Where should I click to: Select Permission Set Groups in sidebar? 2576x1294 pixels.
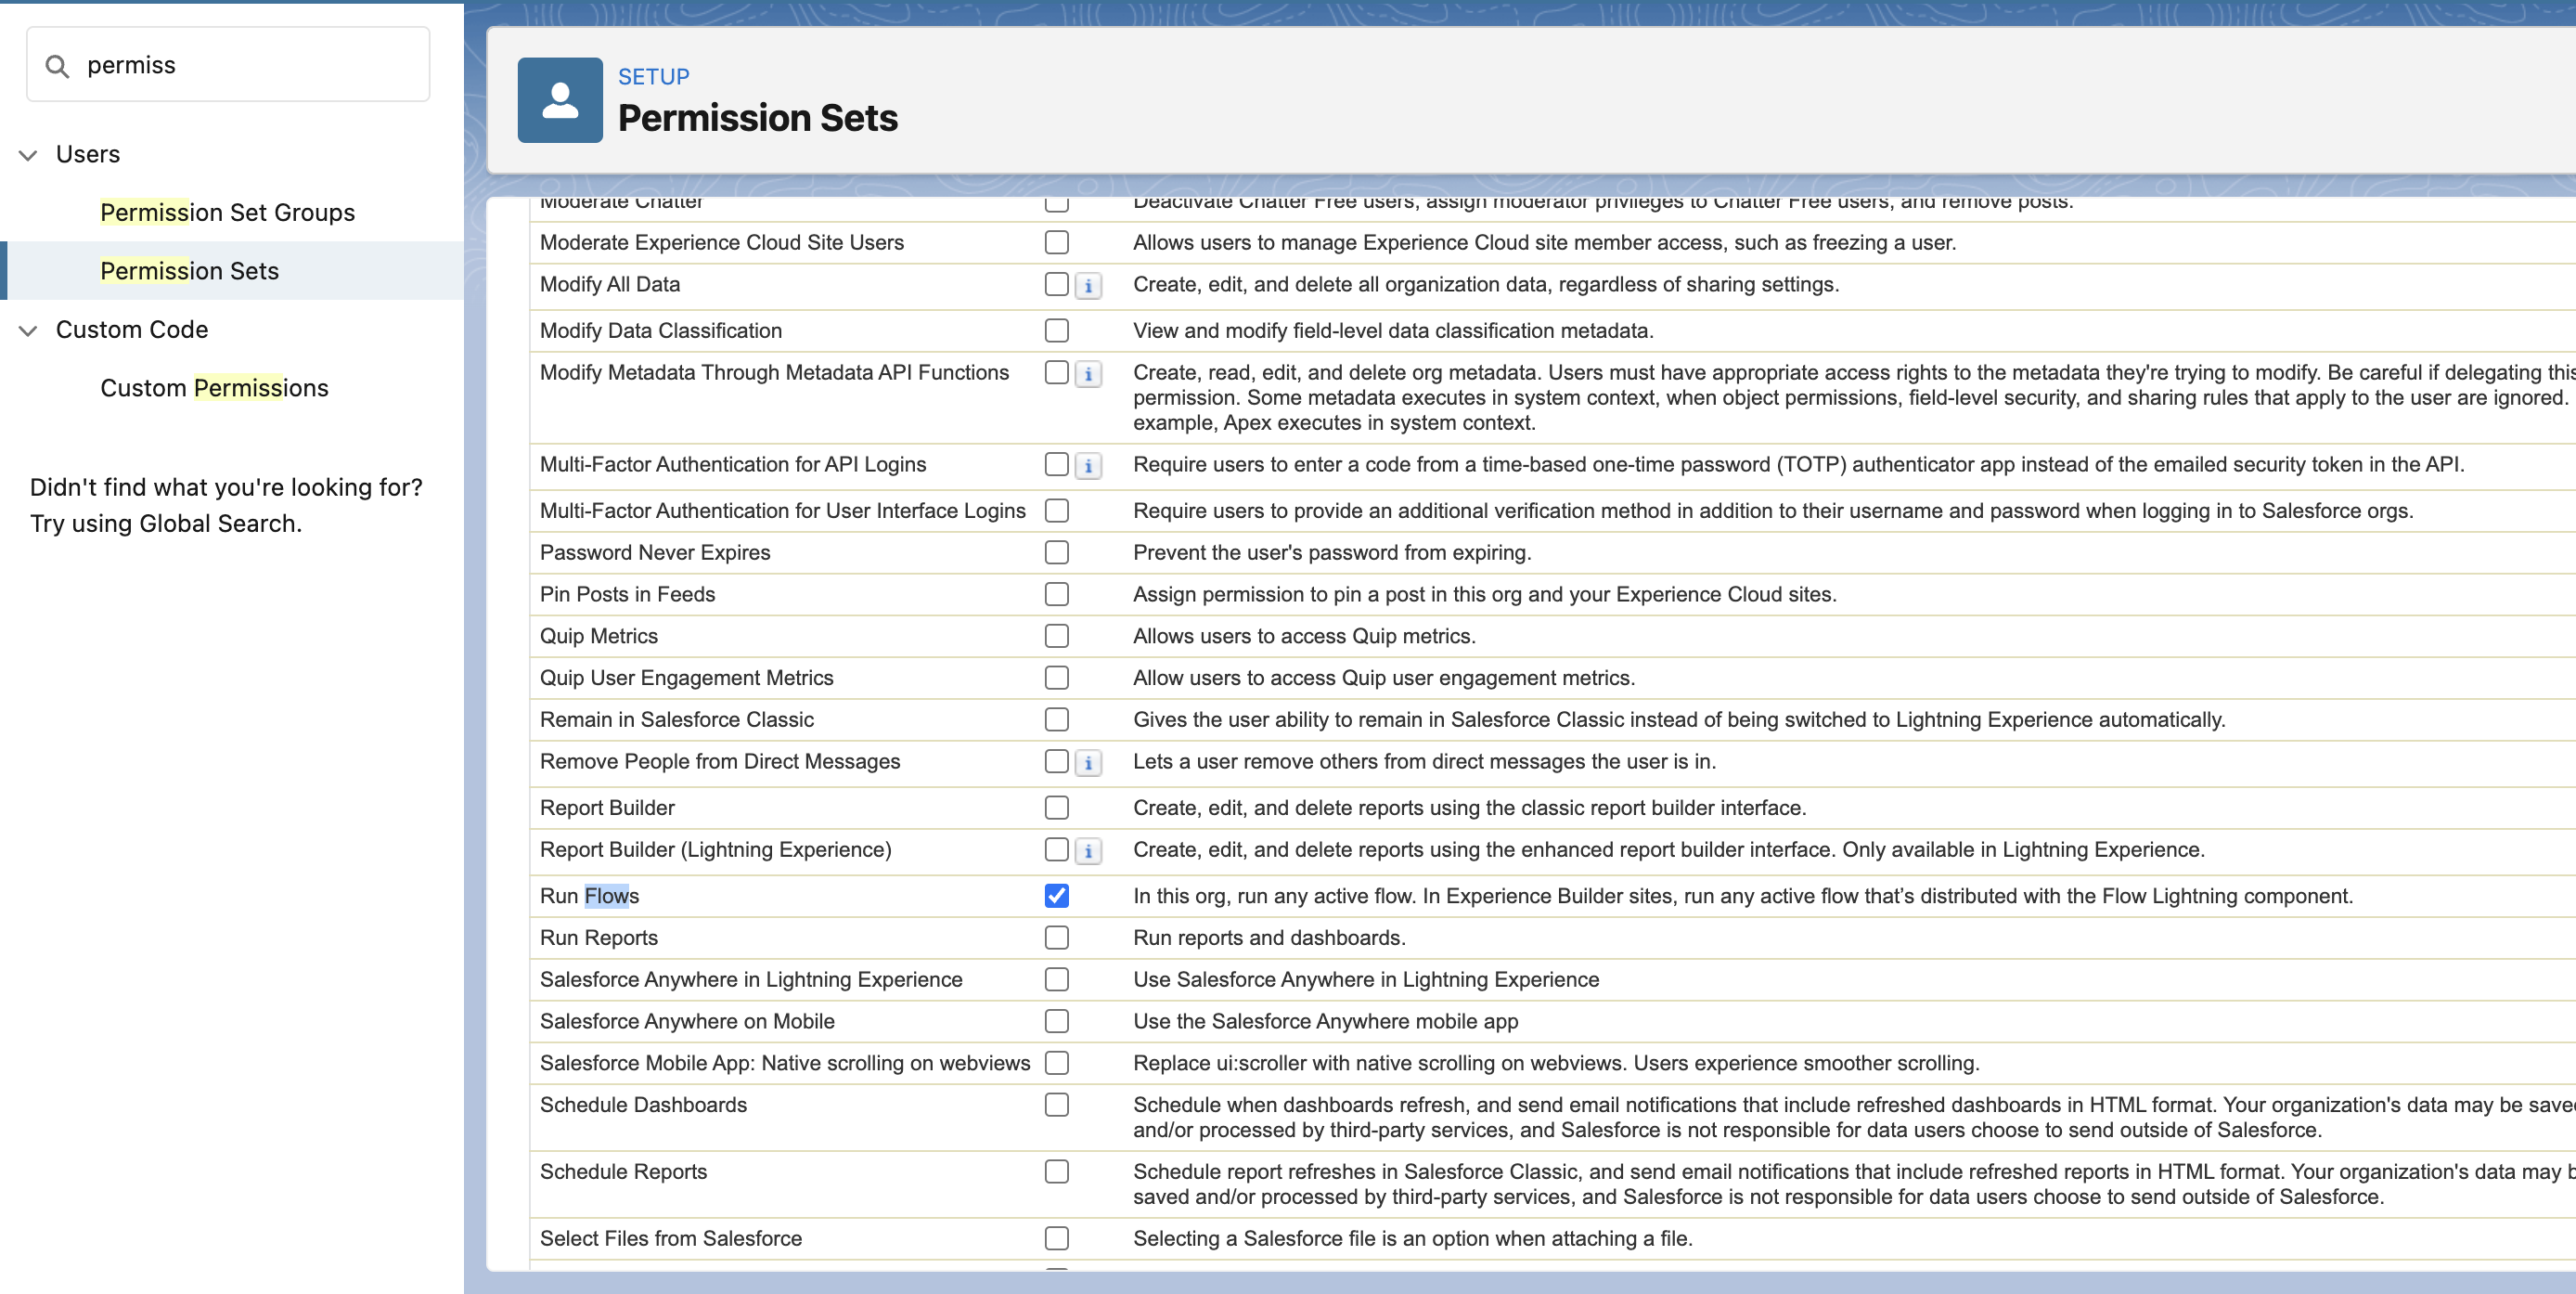click(227, 212)
